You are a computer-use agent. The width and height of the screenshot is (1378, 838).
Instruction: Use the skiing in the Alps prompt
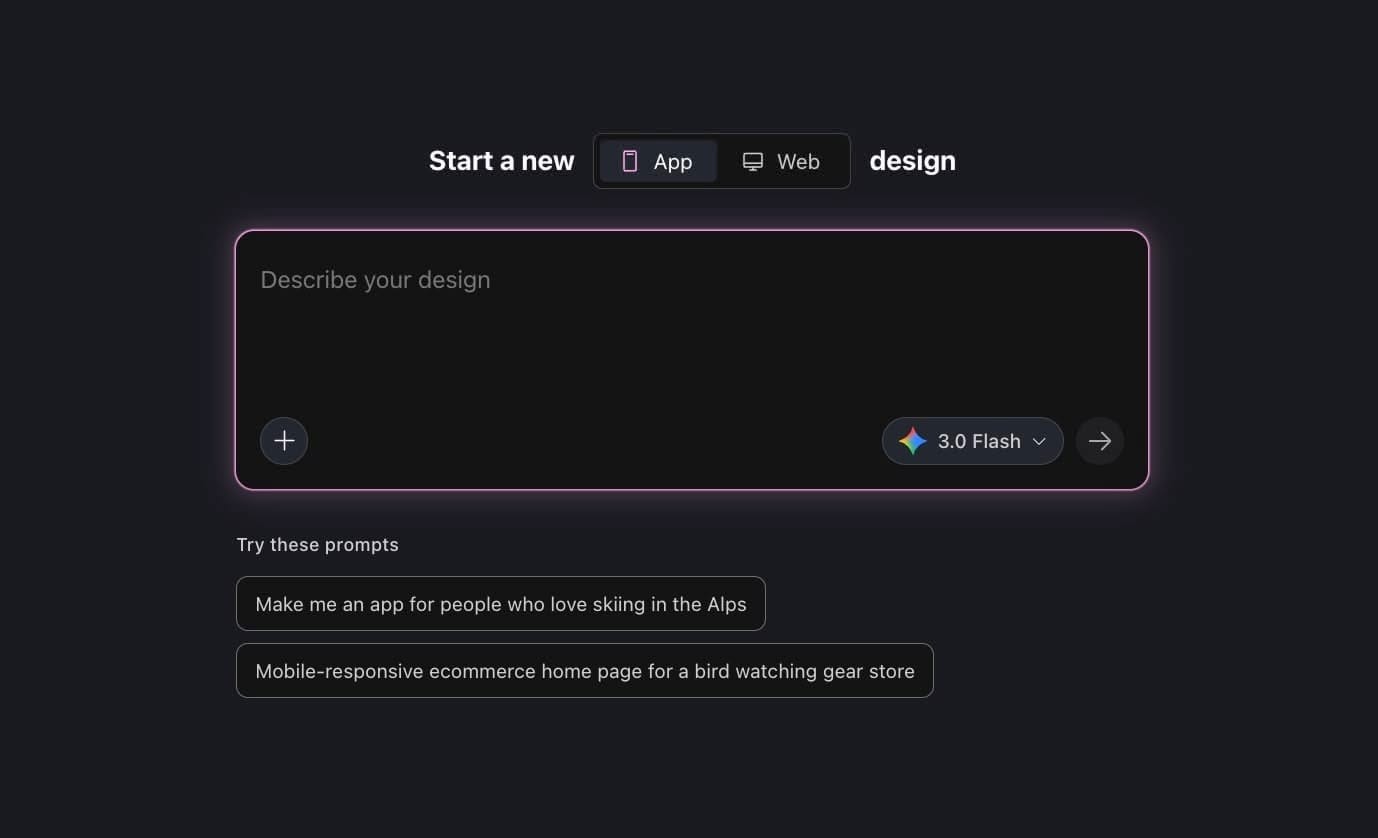click(x=500, y=604)
